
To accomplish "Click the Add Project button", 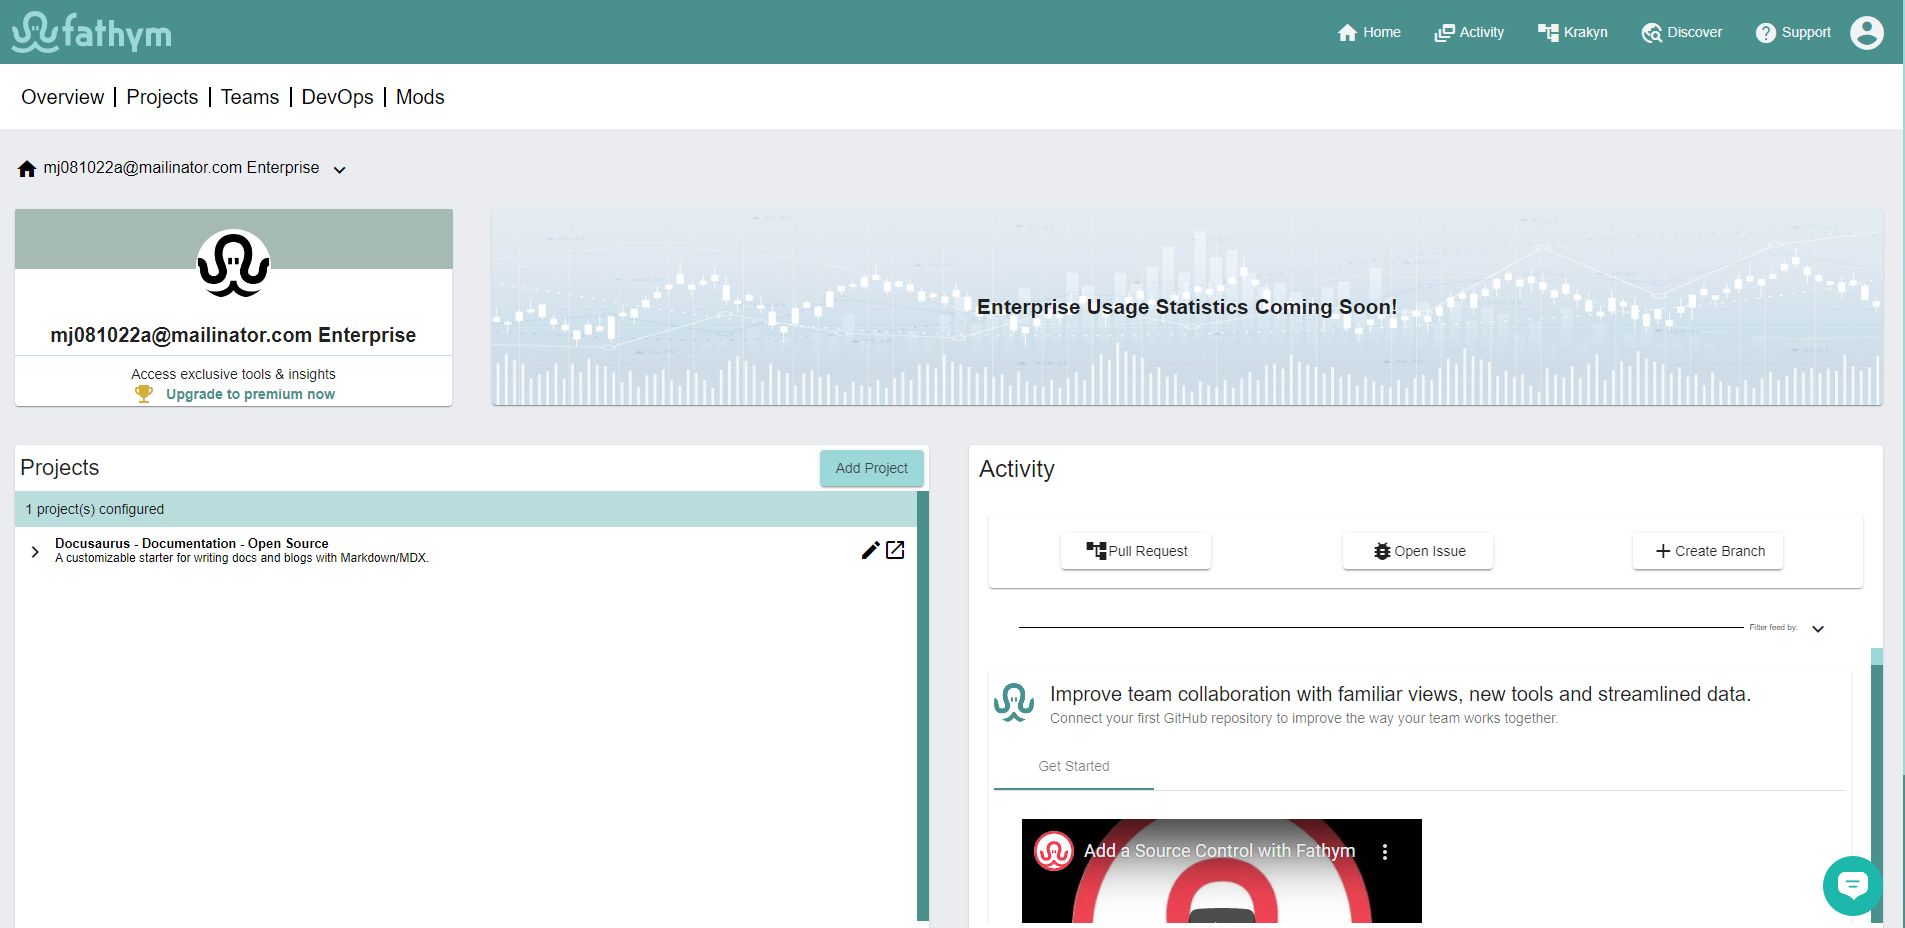I will click(x=872, y=468).
